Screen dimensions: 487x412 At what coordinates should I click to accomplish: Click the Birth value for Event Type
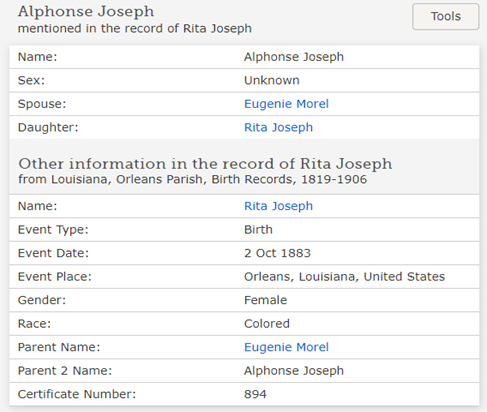click(x=258, y=230)
